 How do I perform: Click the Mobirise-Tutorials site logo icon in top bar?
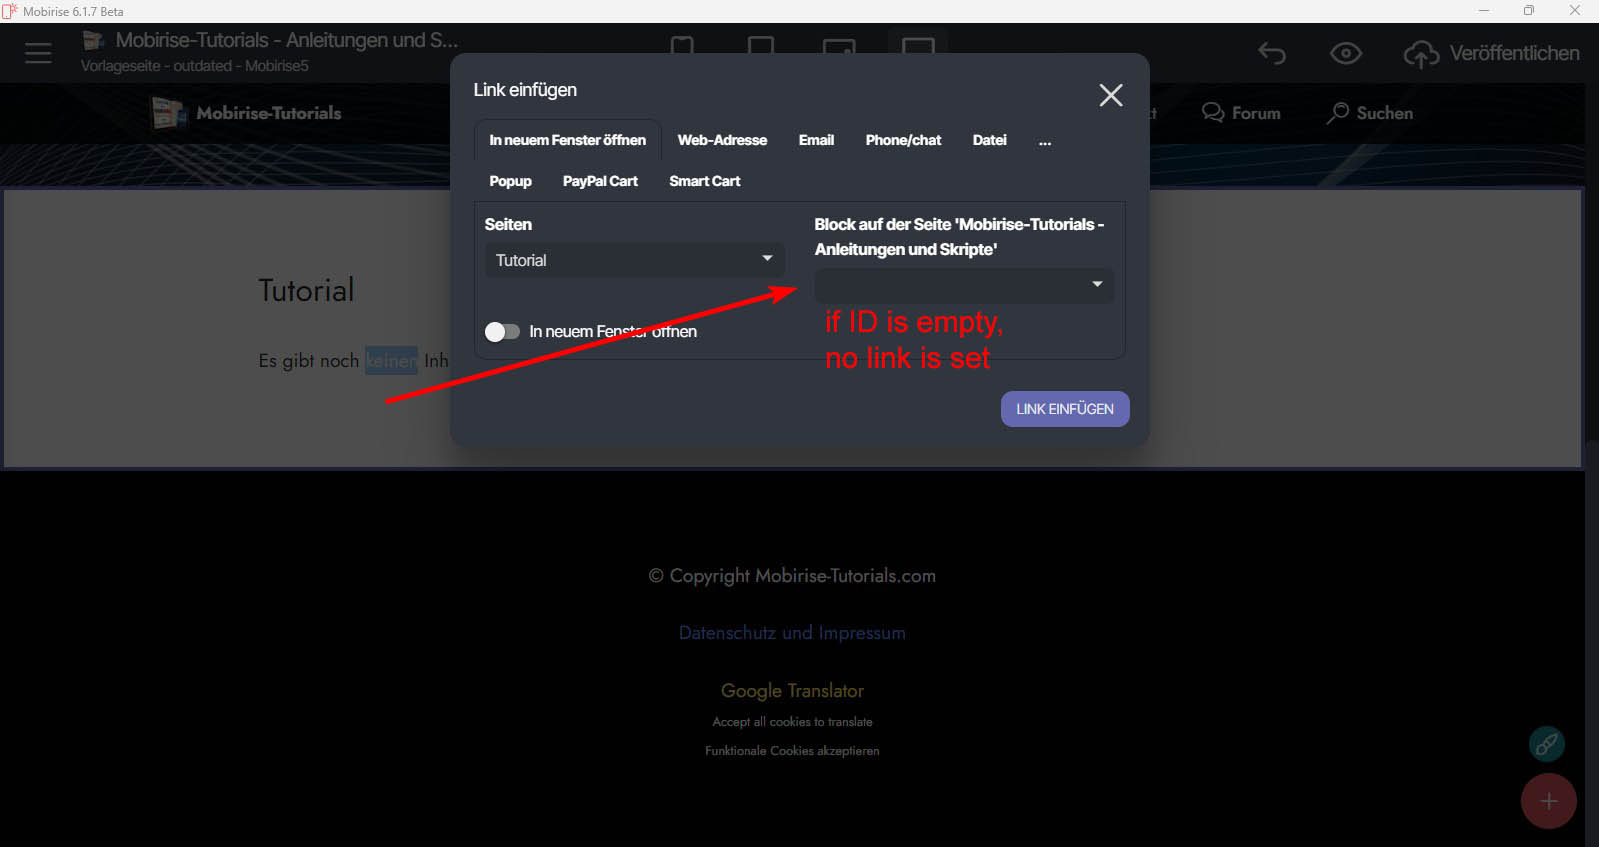pyautogui.click(x=93, y=40)
